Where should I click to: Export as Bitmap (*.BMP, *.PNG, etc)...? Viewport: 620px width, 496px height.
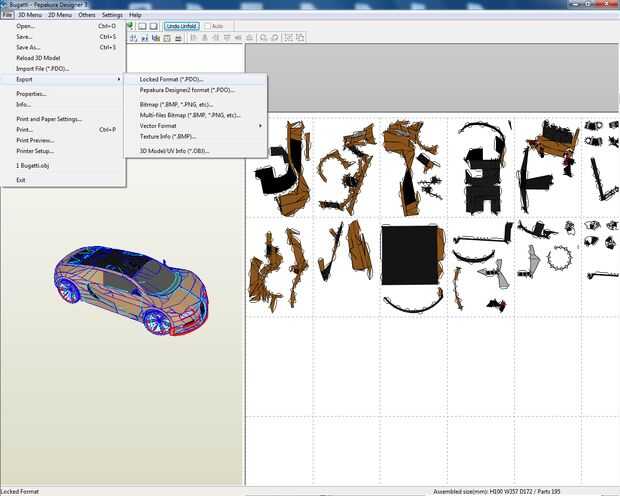coord(195,105)
